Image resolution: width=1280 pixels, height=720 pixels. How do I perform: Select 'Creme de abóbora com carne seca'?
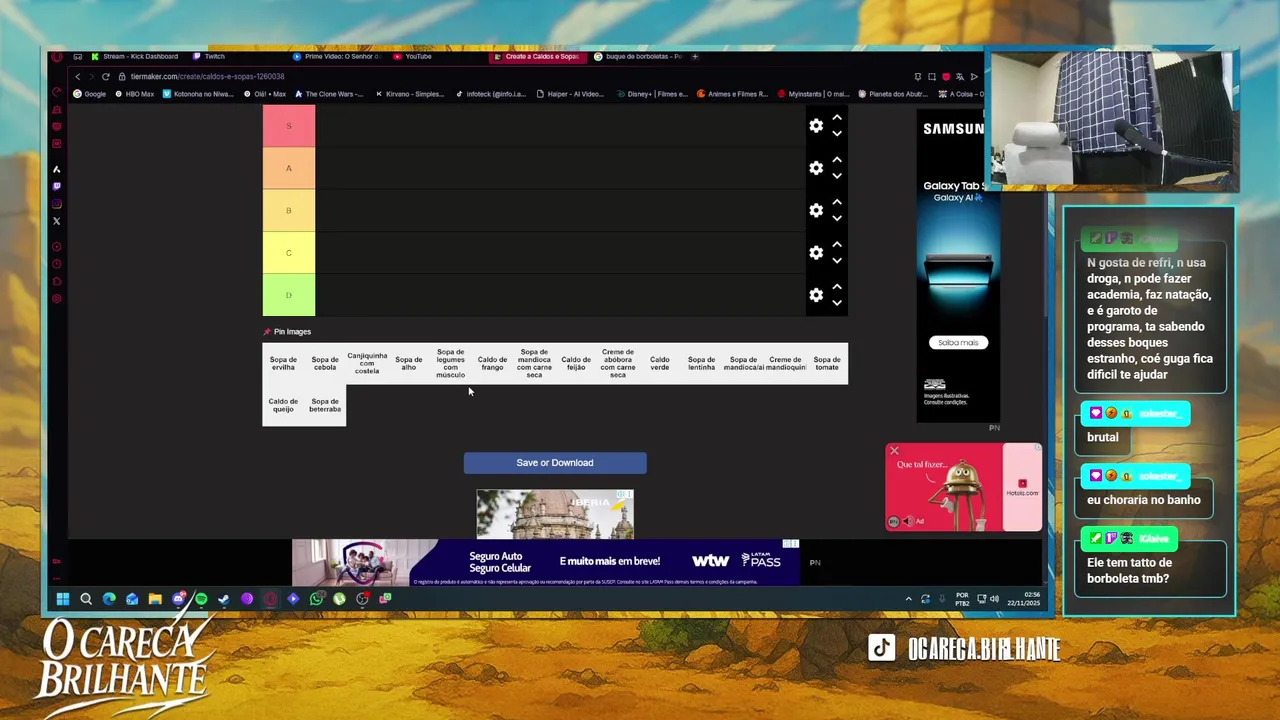(618, 363)
